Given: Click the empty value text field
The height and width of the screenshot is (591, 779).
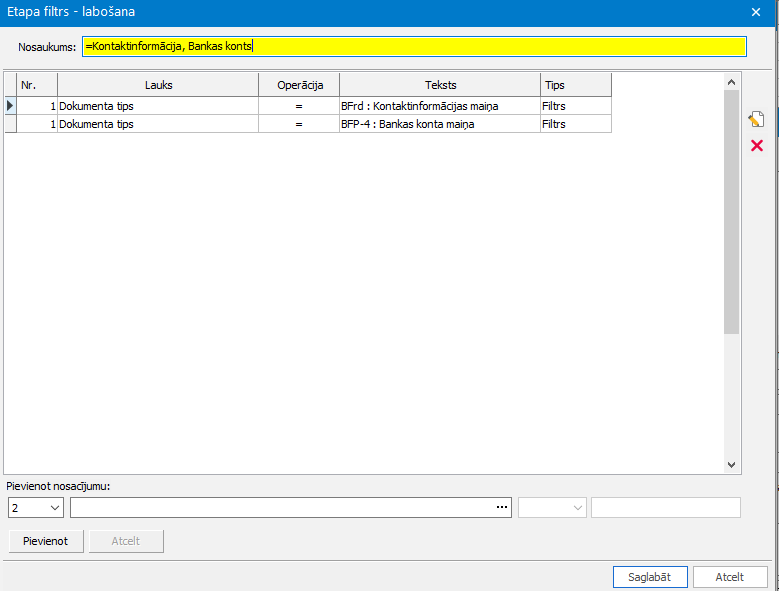Looking at the screenshot, I should 666,508.
